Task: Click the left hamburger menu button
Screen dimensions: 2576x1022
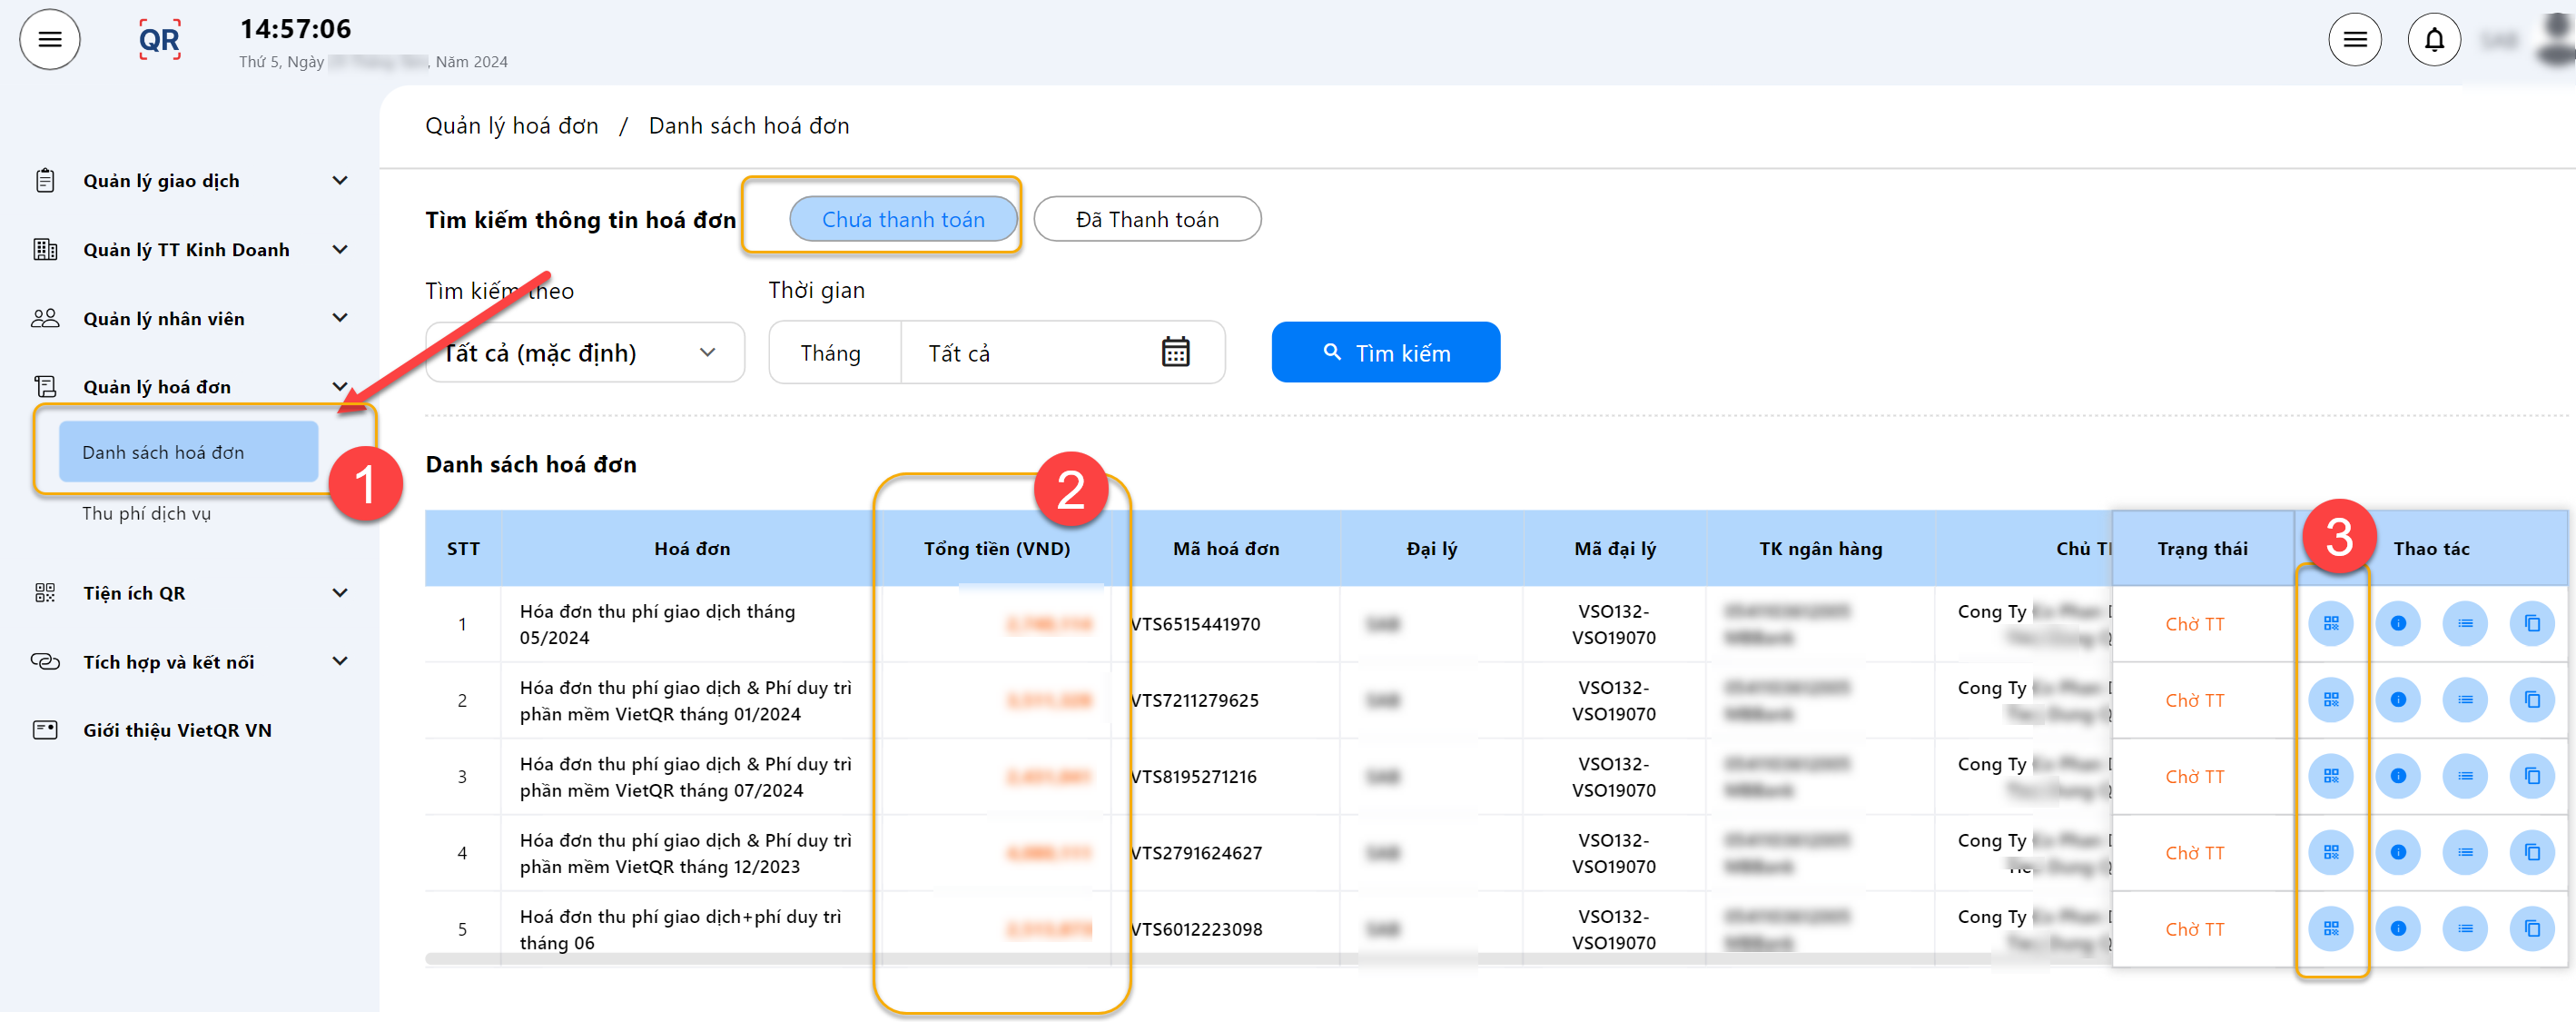Action: 50,40
